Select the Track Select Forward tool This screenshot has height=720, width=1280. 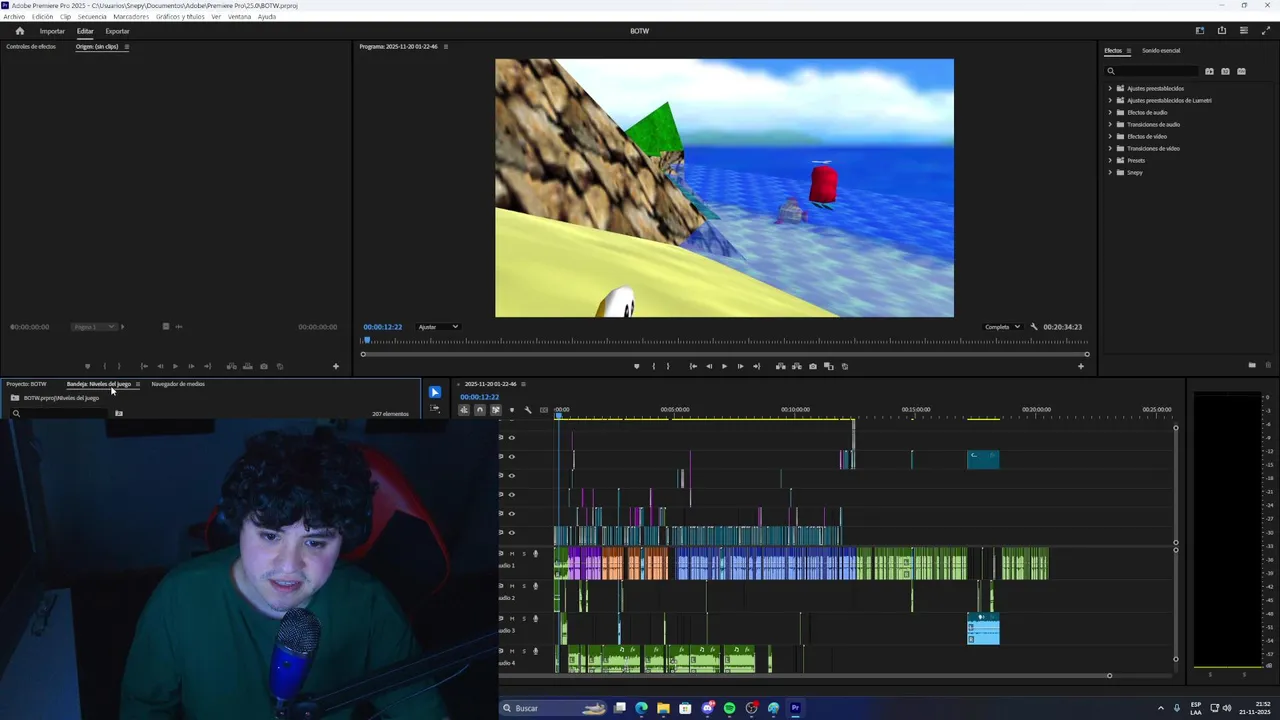tap(435, 408)
